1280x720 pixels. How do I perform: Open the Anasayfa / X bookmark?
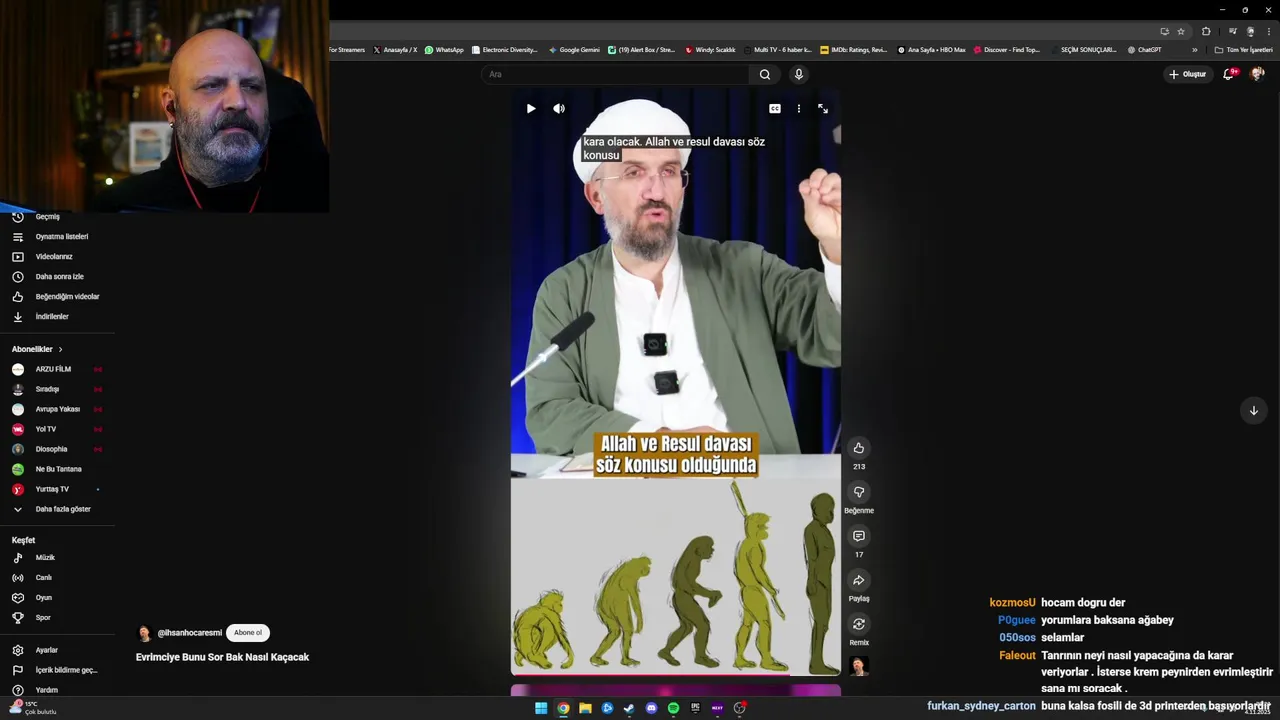point(395,50)
